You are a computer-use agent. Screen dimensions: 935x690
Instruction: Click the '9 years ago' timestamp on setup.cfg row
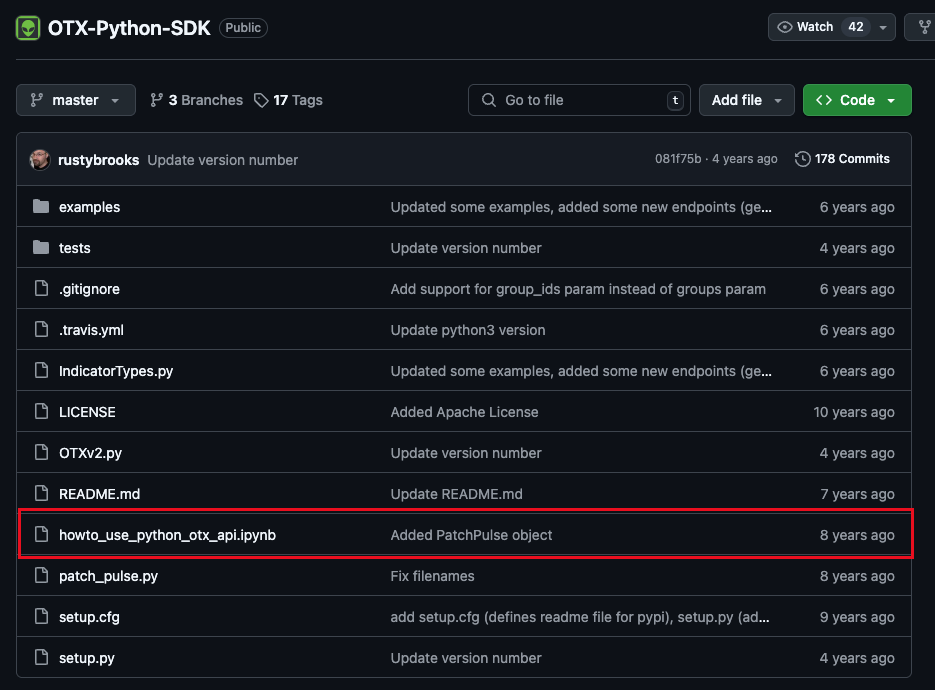(857, 617)
